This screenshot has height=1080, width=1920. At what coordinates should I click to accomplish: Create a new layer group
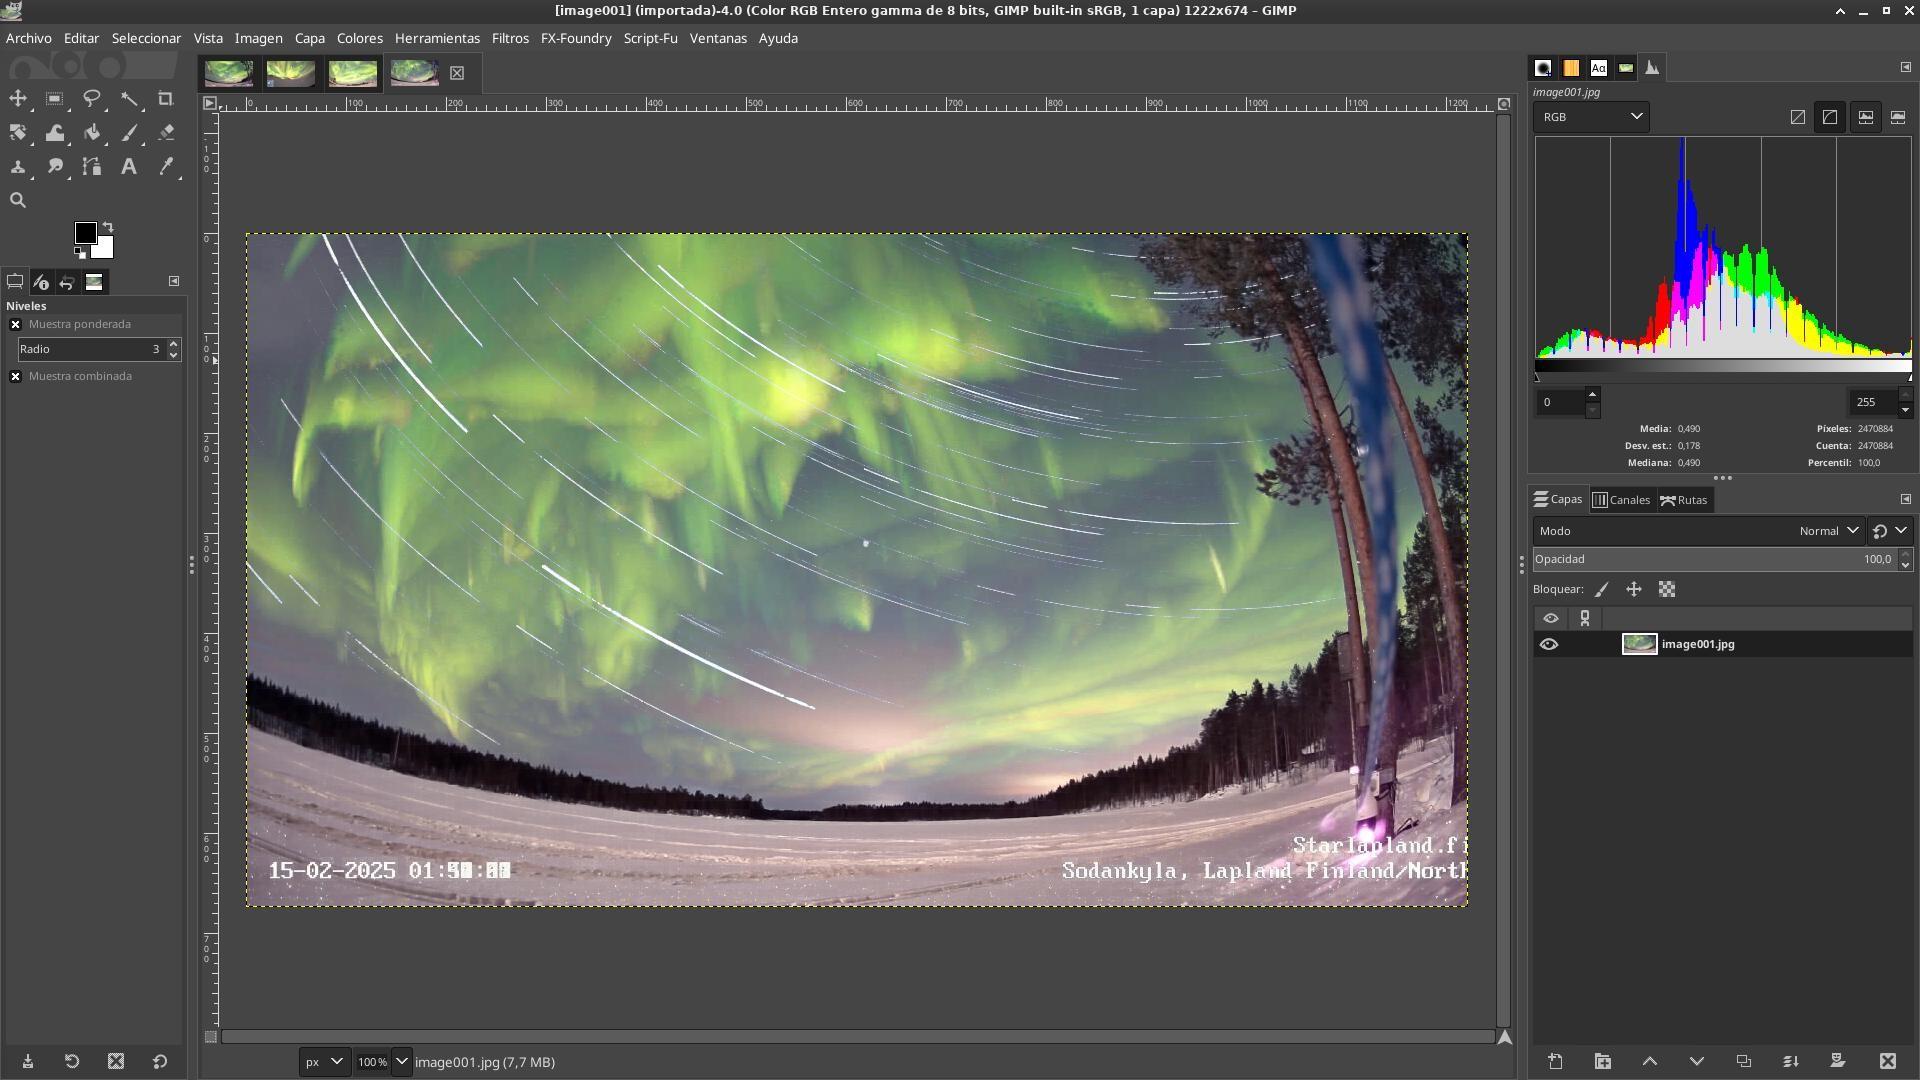coord(1602,1061)
